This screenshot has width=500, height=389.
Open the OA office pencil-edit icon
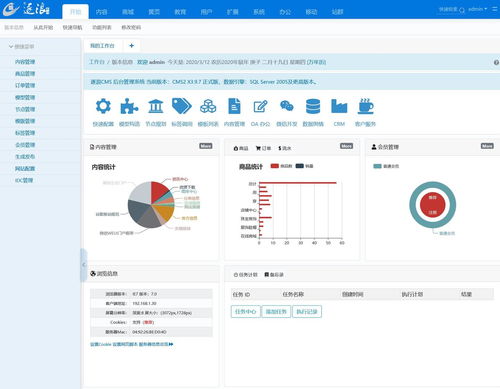pyautogui.click(x=260, y=107)
